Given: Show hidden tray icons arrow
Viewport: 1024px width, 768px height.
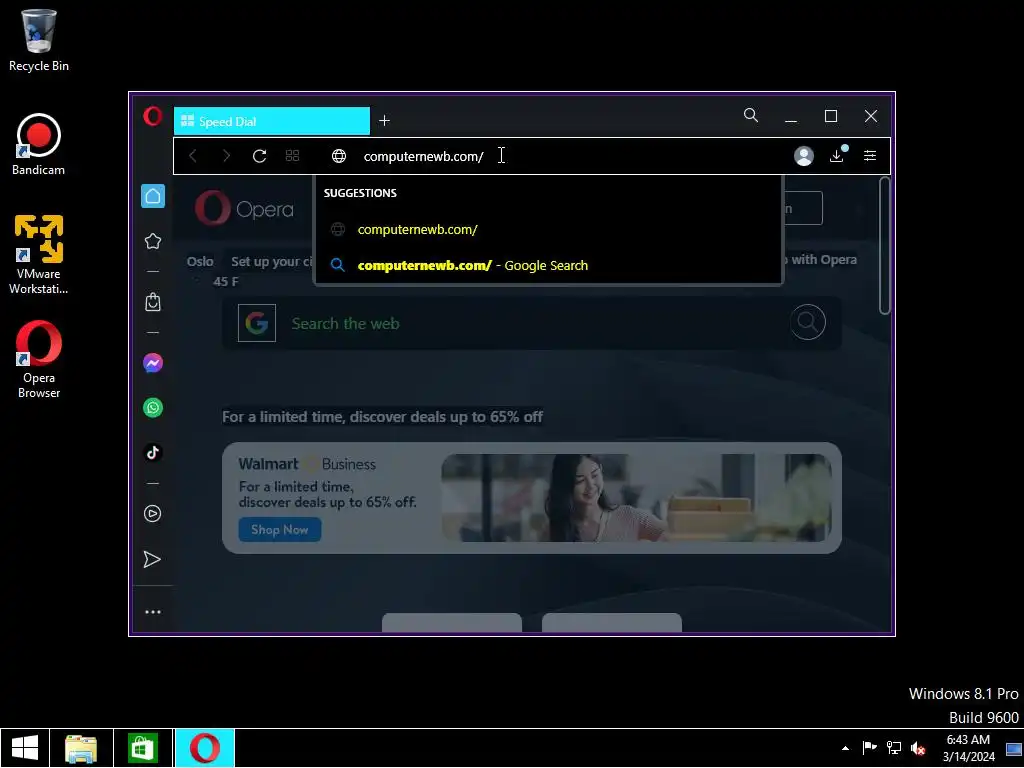Looking at the screenshot, I should click(x=846, y=748).
